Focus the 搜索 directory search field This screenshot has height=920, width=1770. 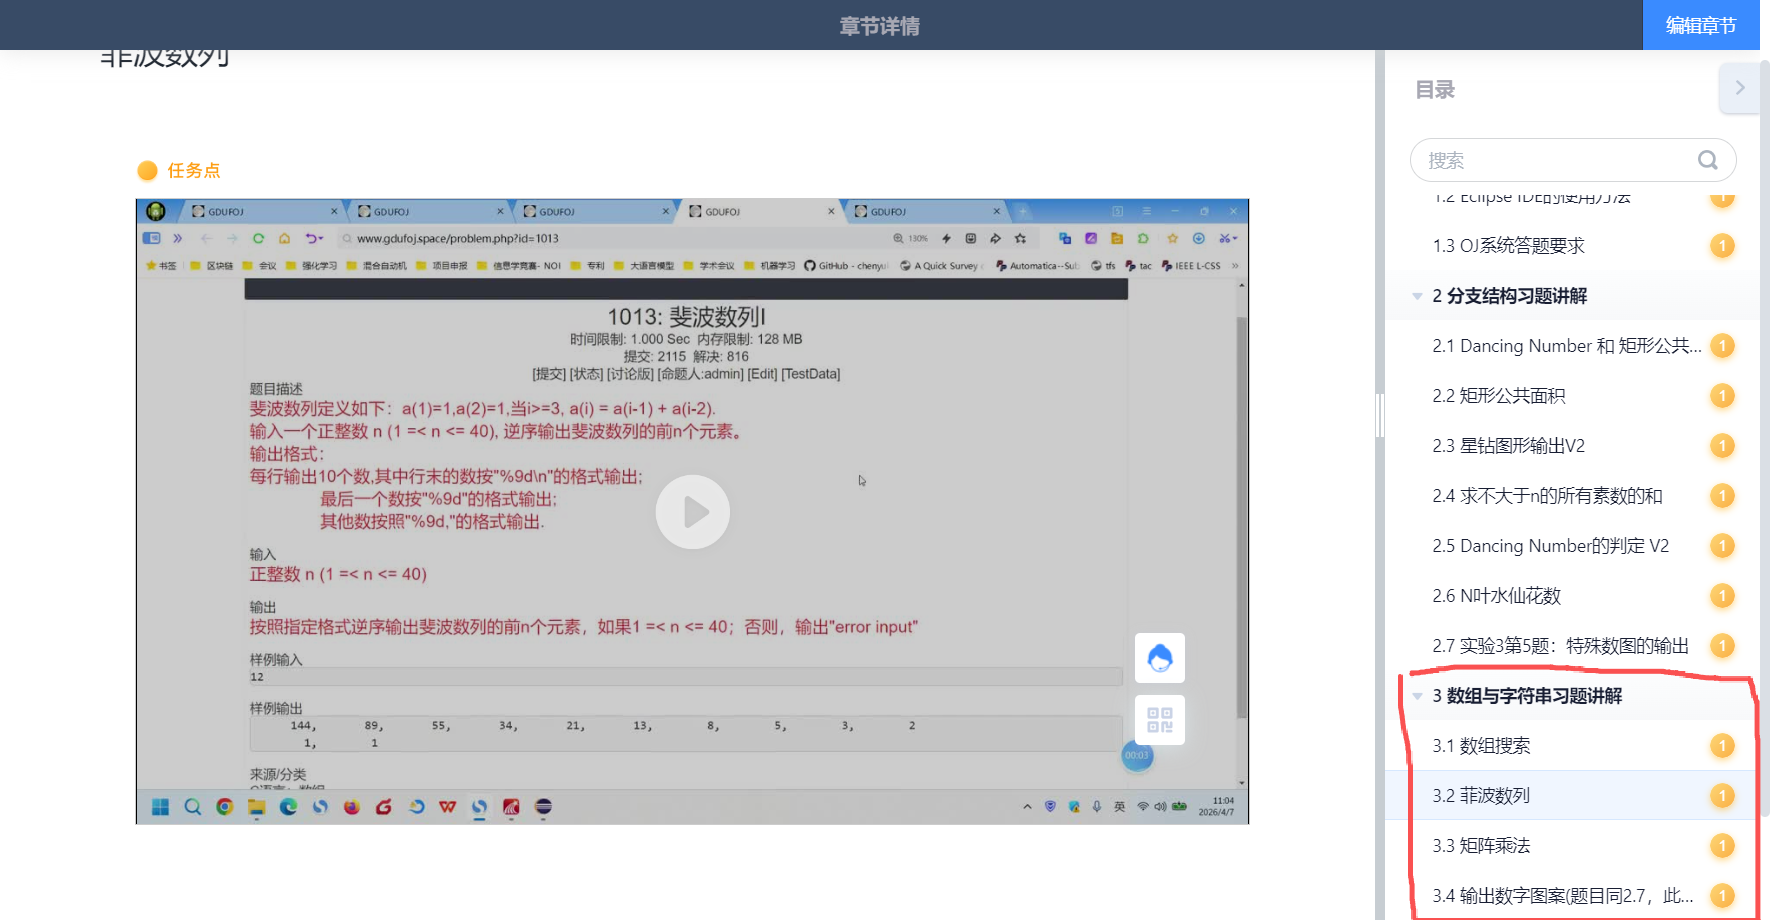click(1555, 160)
